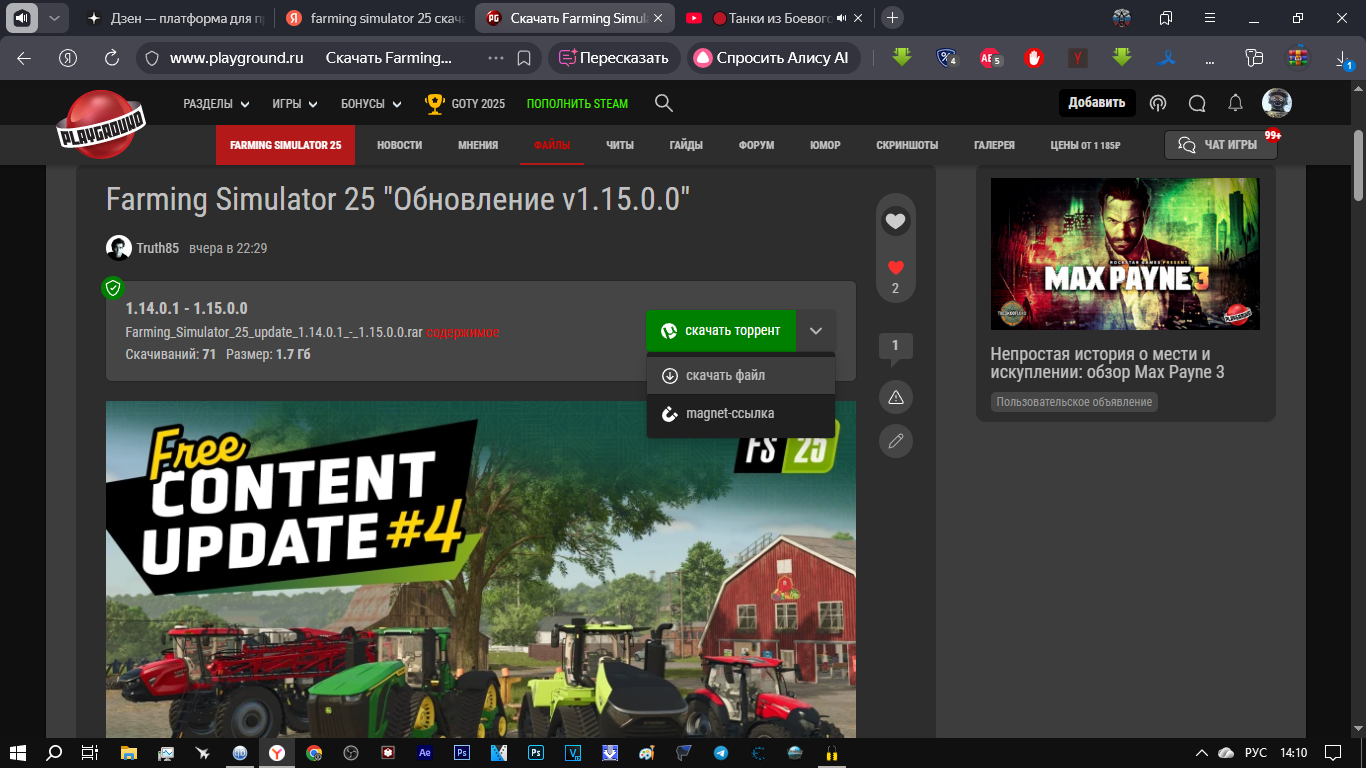Like the file with the heart circle button

pyautogui.click(x=895, y=221)
